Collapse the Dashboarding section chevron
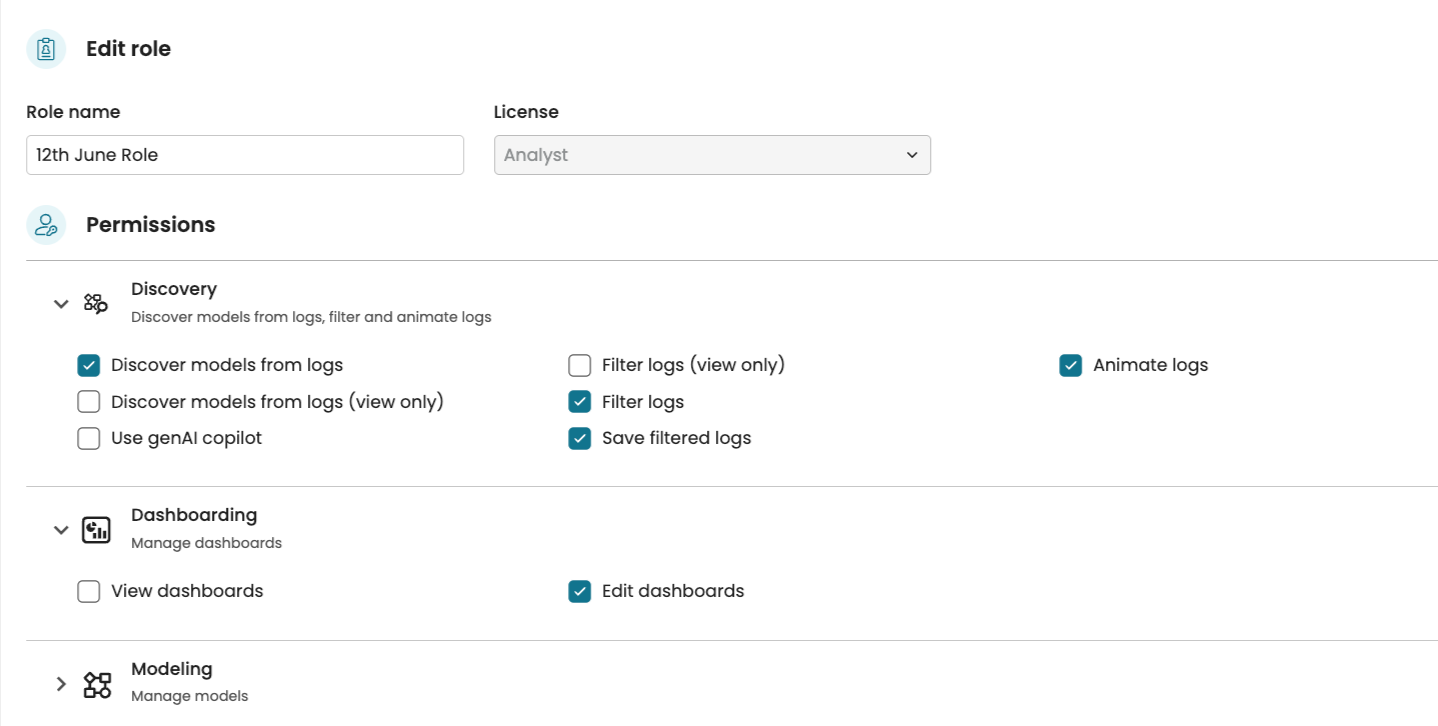1438x726 pixels. coord(61,529)
